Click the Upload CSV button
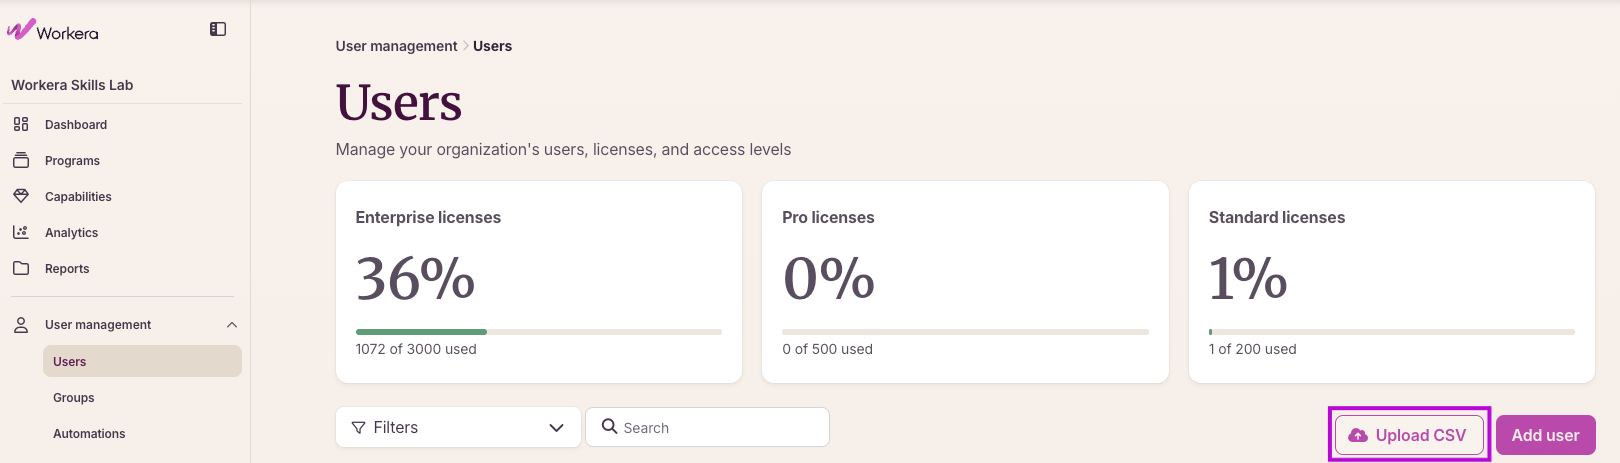 (1410, 435)
